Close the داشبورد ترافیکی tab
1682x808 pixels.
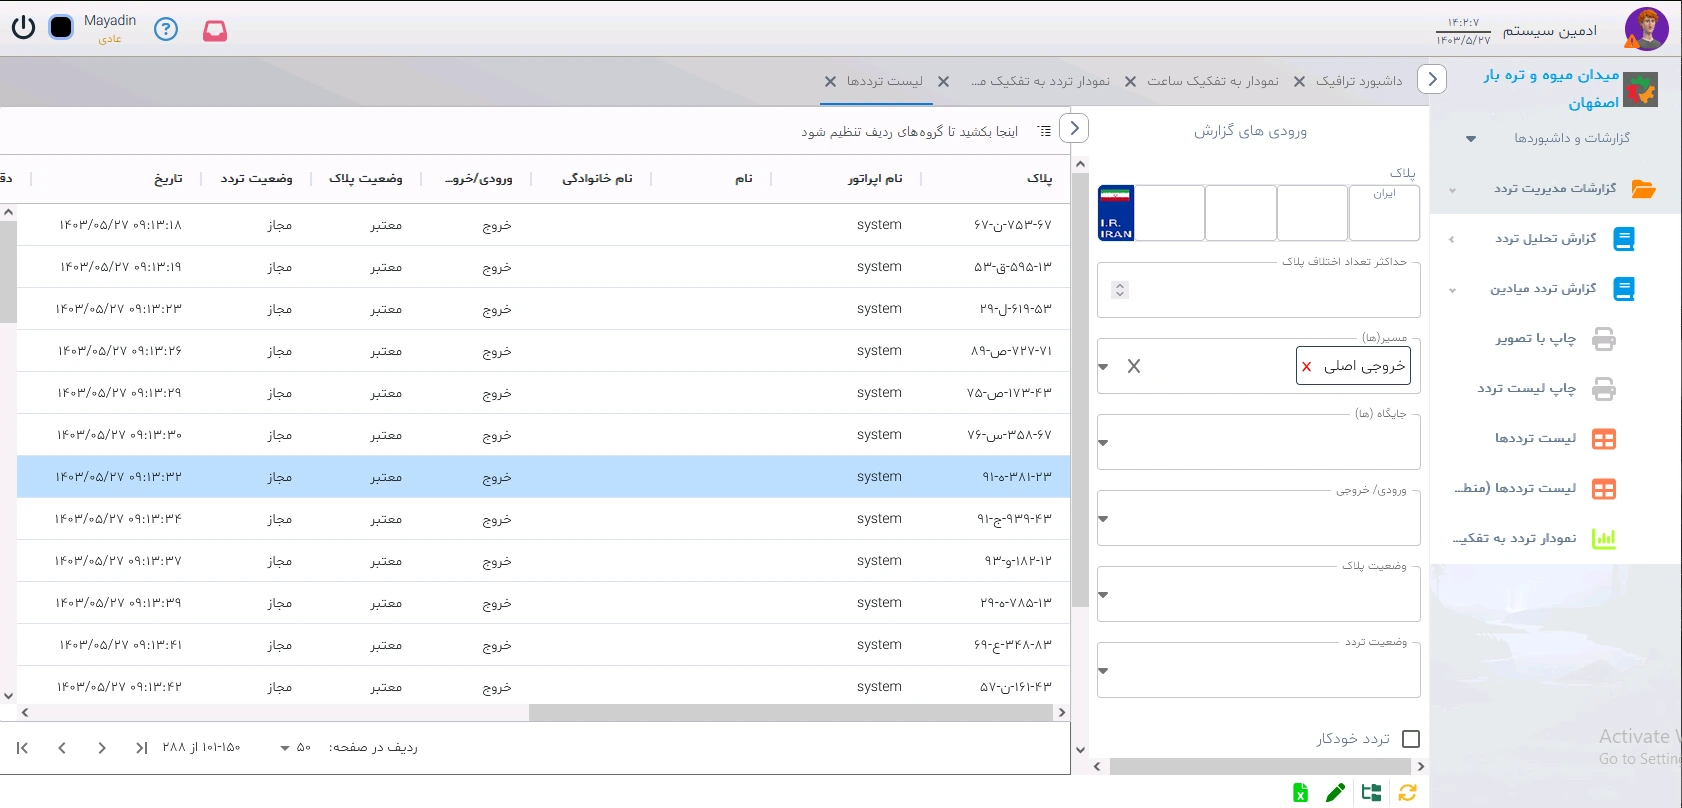point(1299,82)
